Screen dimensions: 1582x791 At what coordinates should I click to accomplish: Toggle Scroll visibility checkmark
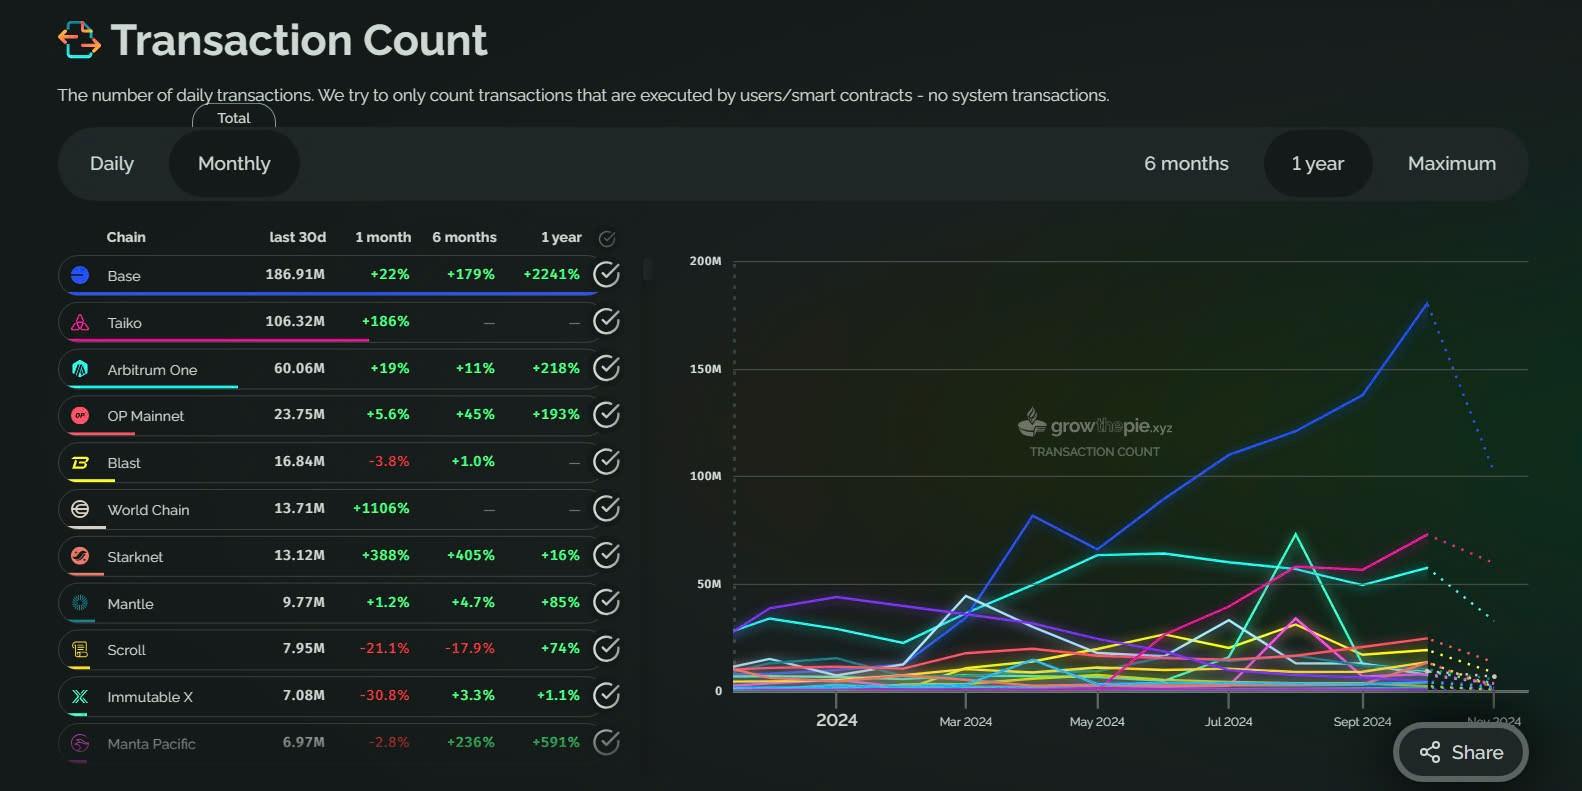606,648
